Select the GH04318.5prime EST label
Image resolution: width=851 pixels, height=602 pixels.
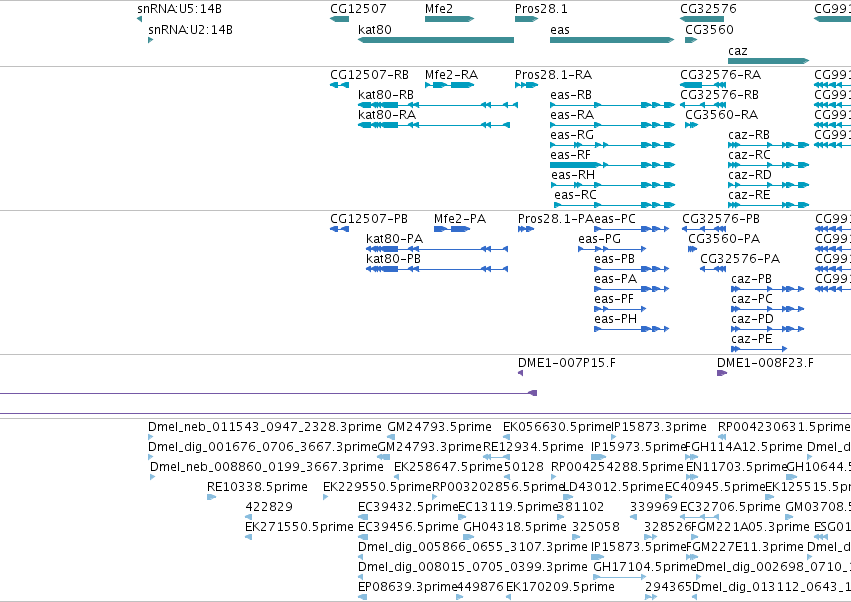point(515,527)
